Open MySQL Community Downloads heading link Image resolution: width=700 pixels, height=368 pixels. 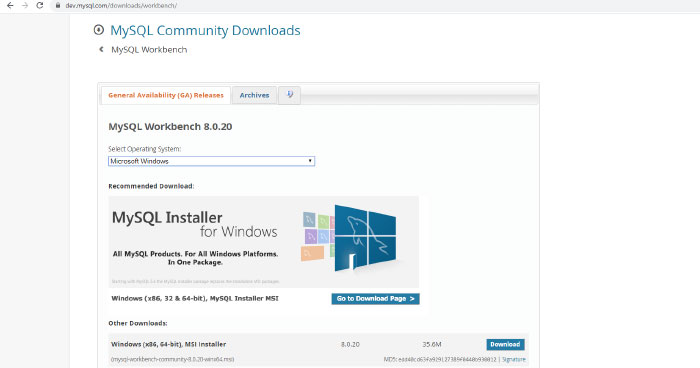(205, 30)
